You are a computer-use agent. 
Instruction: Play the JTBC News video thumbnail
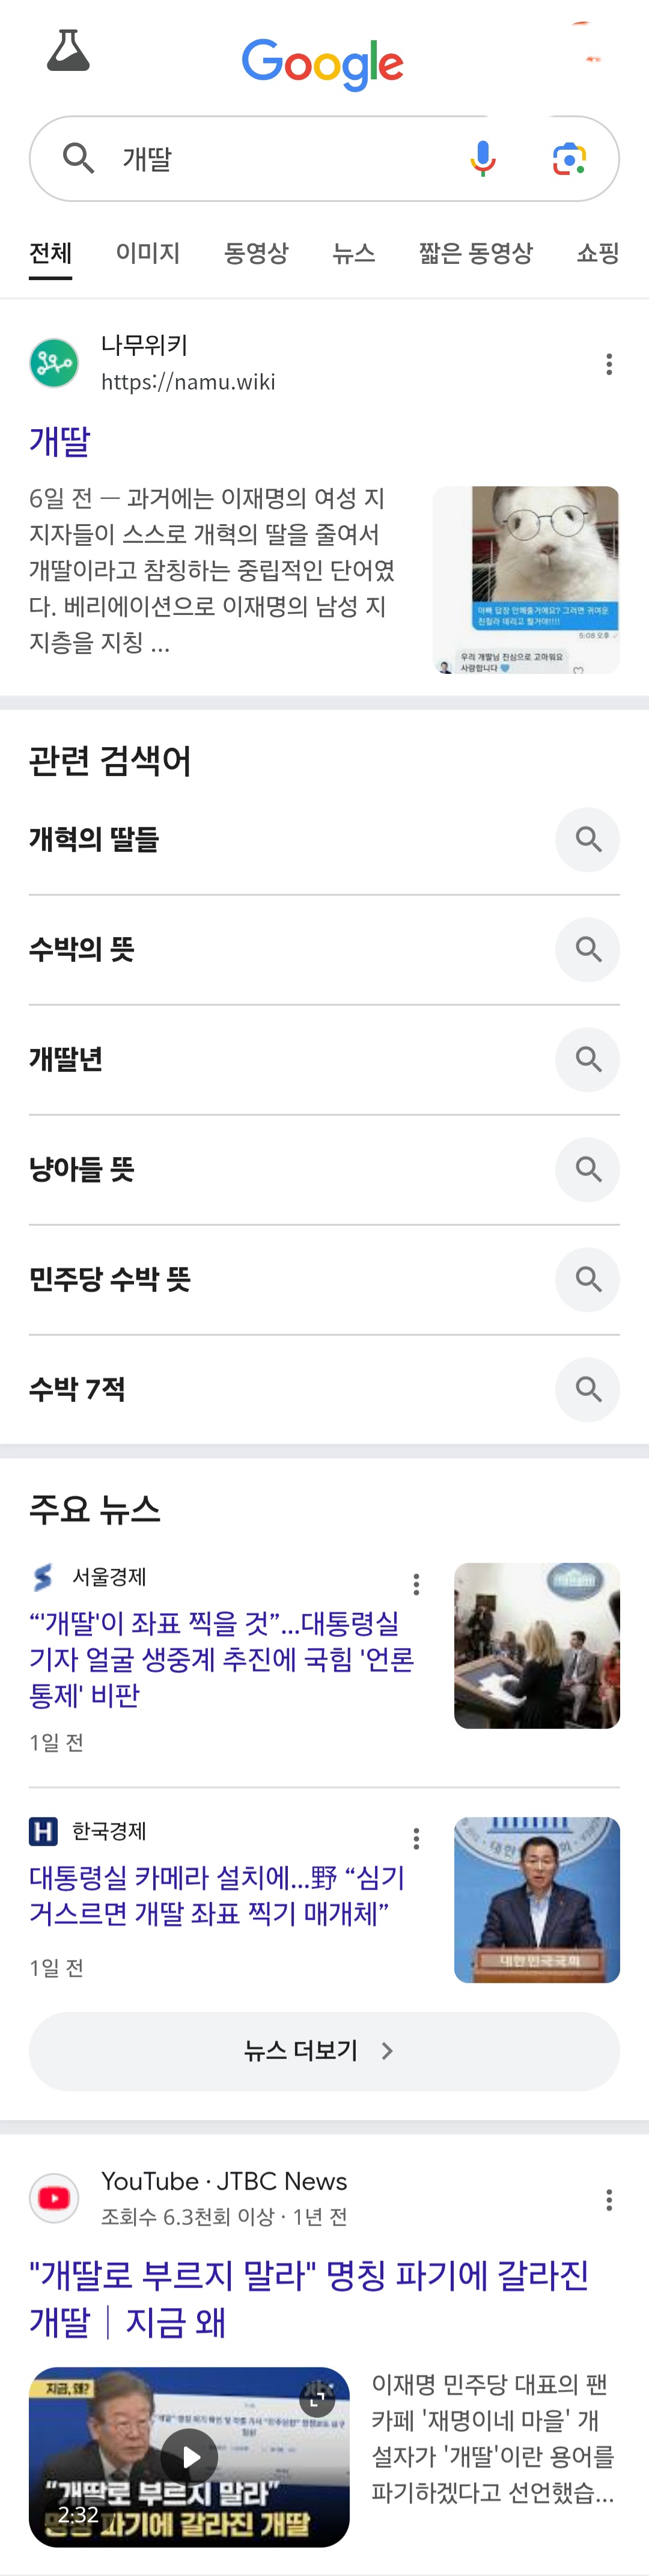click(x=189, y=2456)
